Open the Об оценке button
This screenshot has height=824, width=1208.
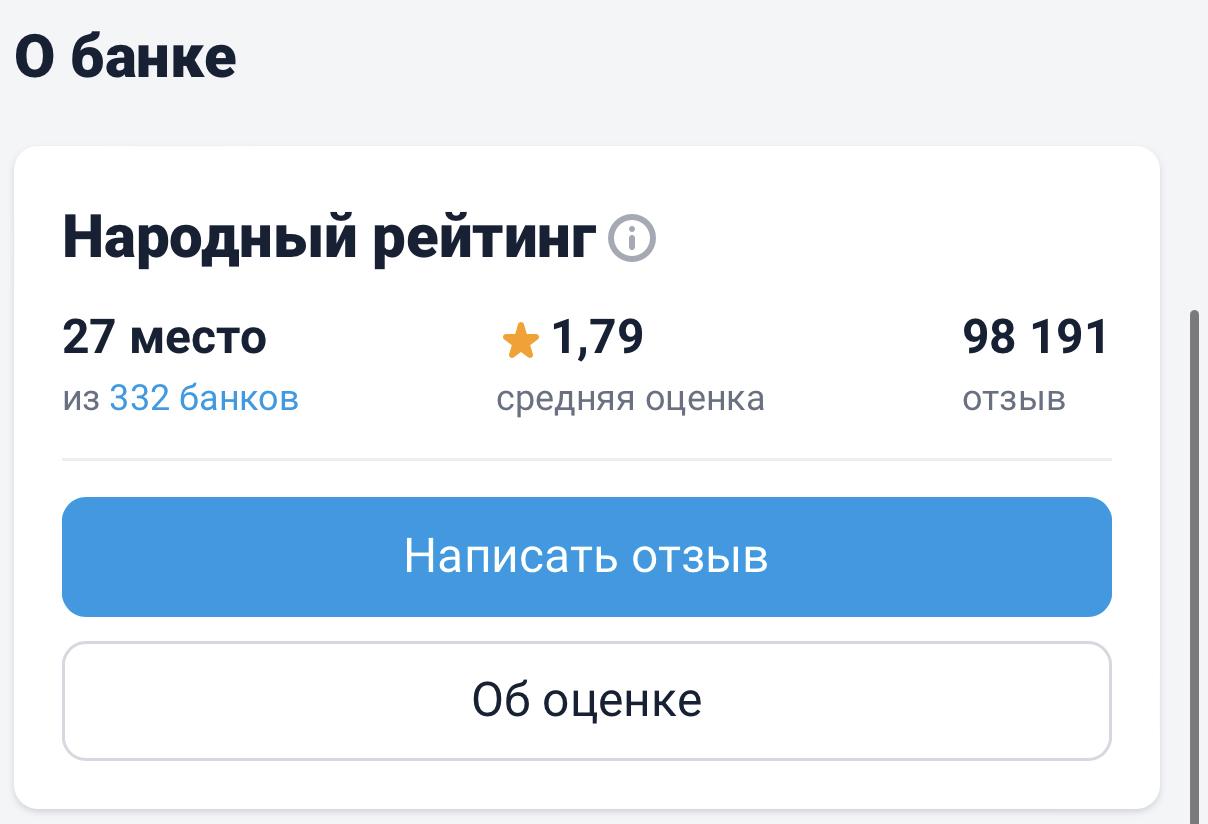pos(587,701)
